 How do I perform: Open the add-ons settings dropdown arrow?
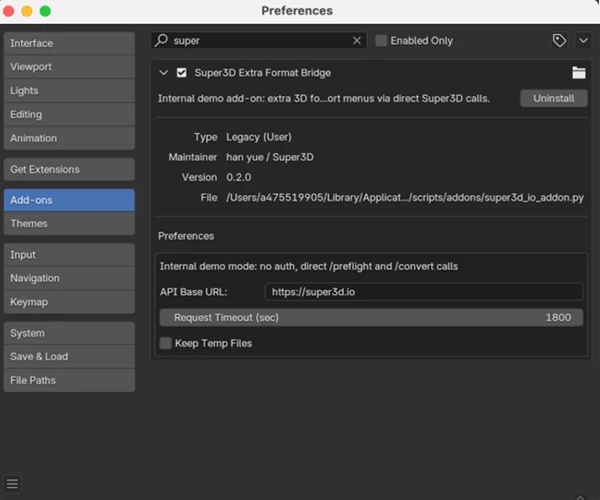coord(583,40)
